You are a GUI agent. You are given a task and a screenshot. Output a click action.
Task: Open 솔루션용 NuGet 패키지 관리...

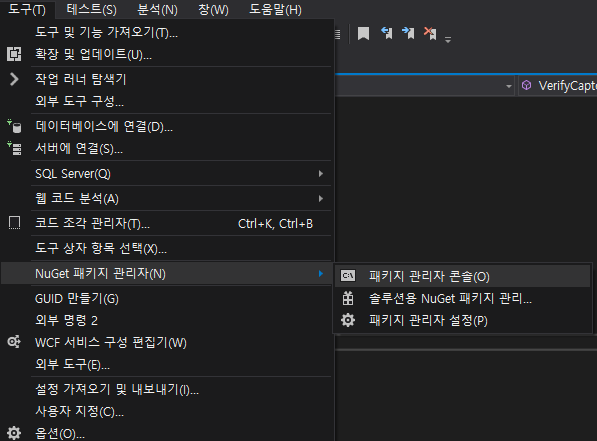click(x=463, y=298)
